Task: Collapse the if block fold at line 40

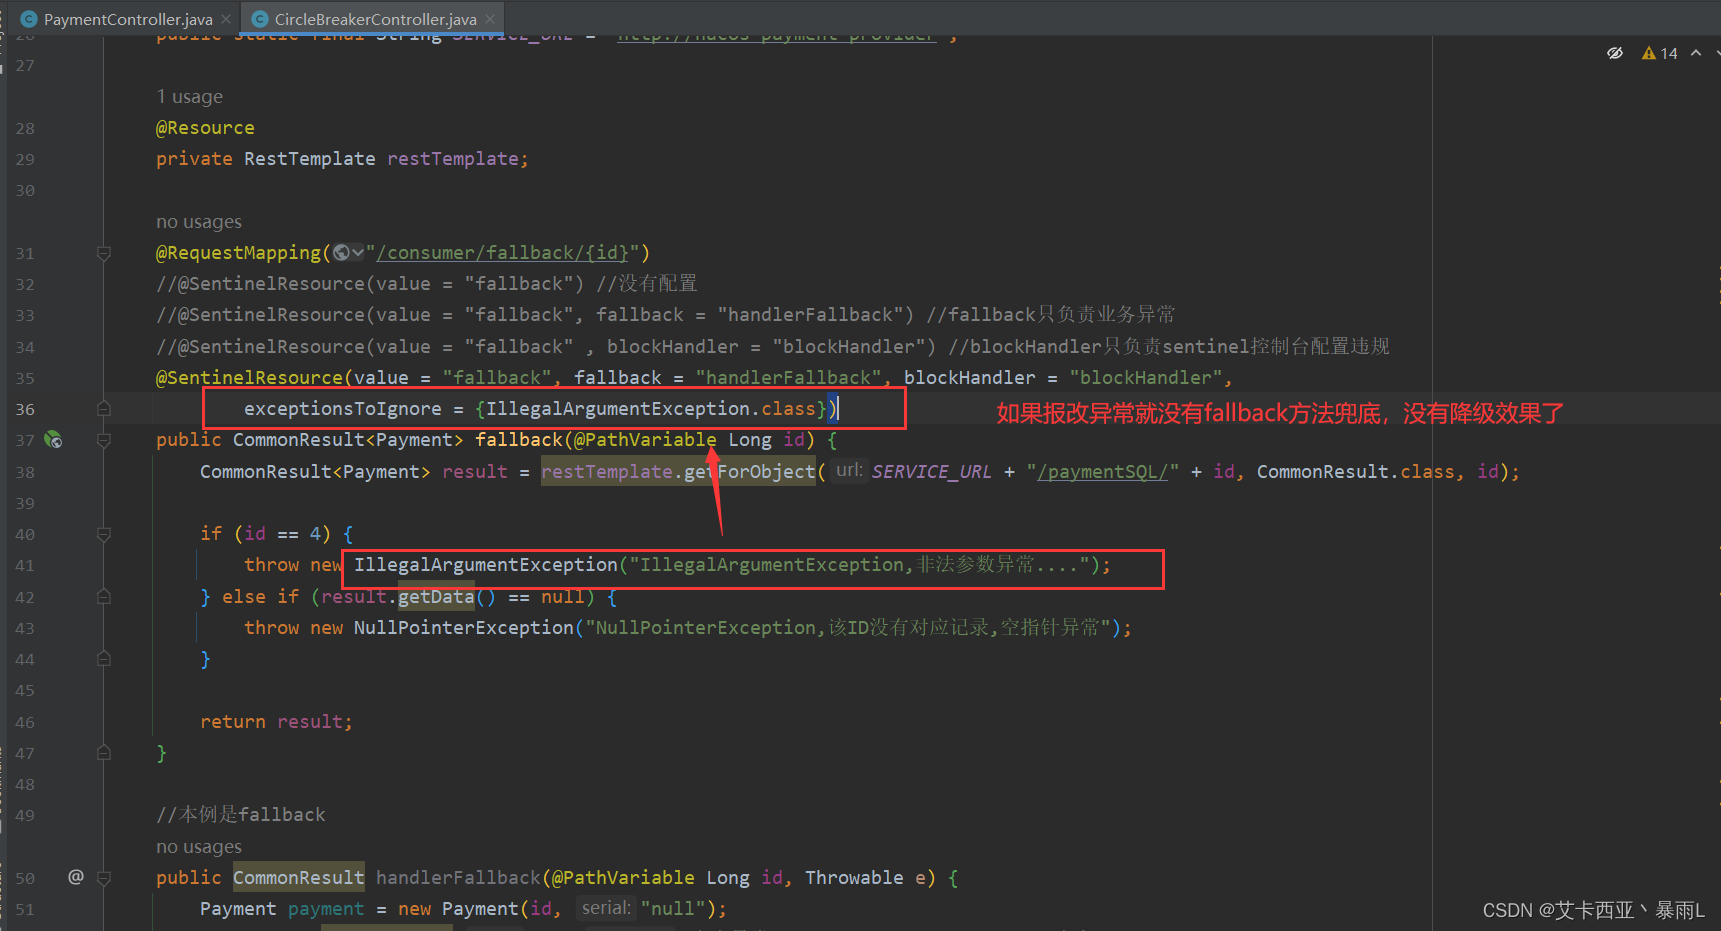Action: point(103,534)
